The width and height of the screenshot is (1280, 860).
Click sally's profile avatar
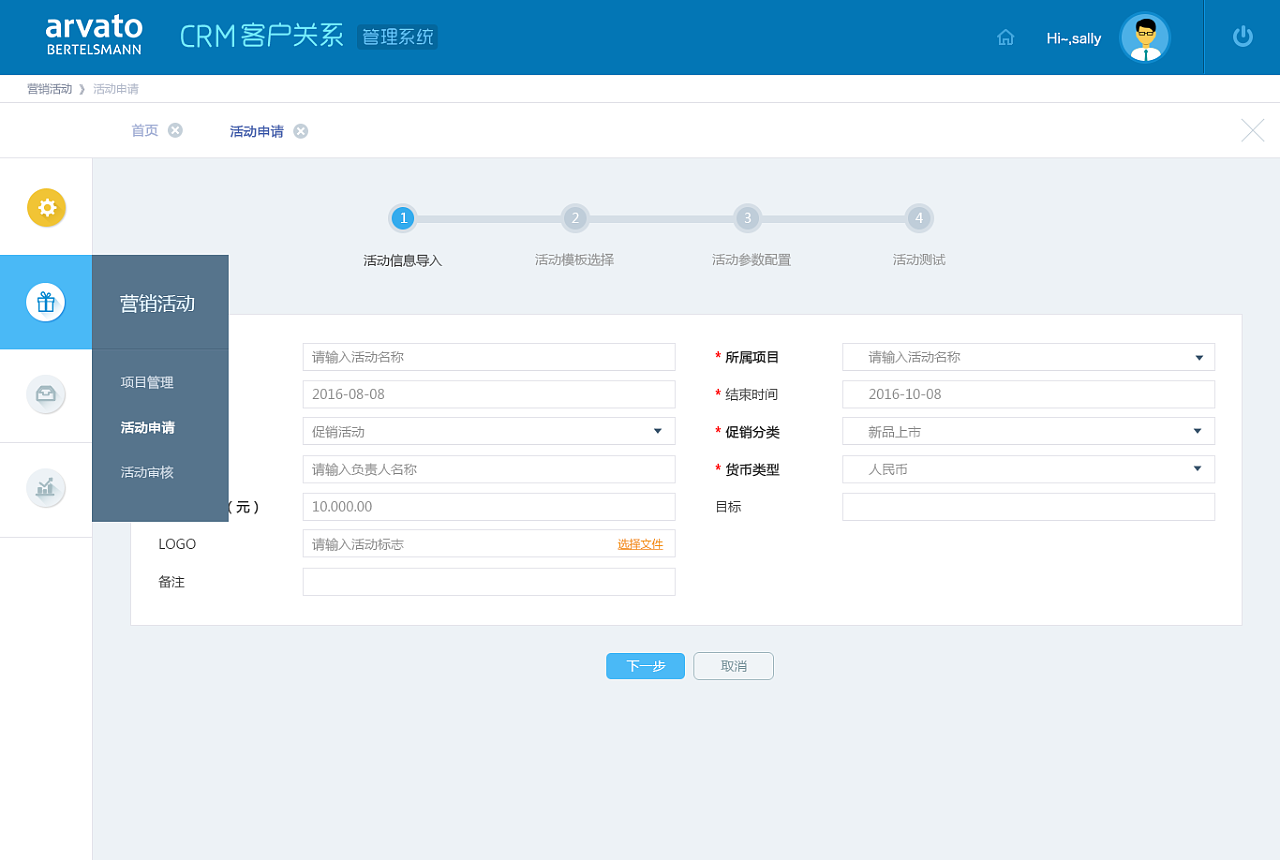pyautogui.click(x=1144, y=37)
